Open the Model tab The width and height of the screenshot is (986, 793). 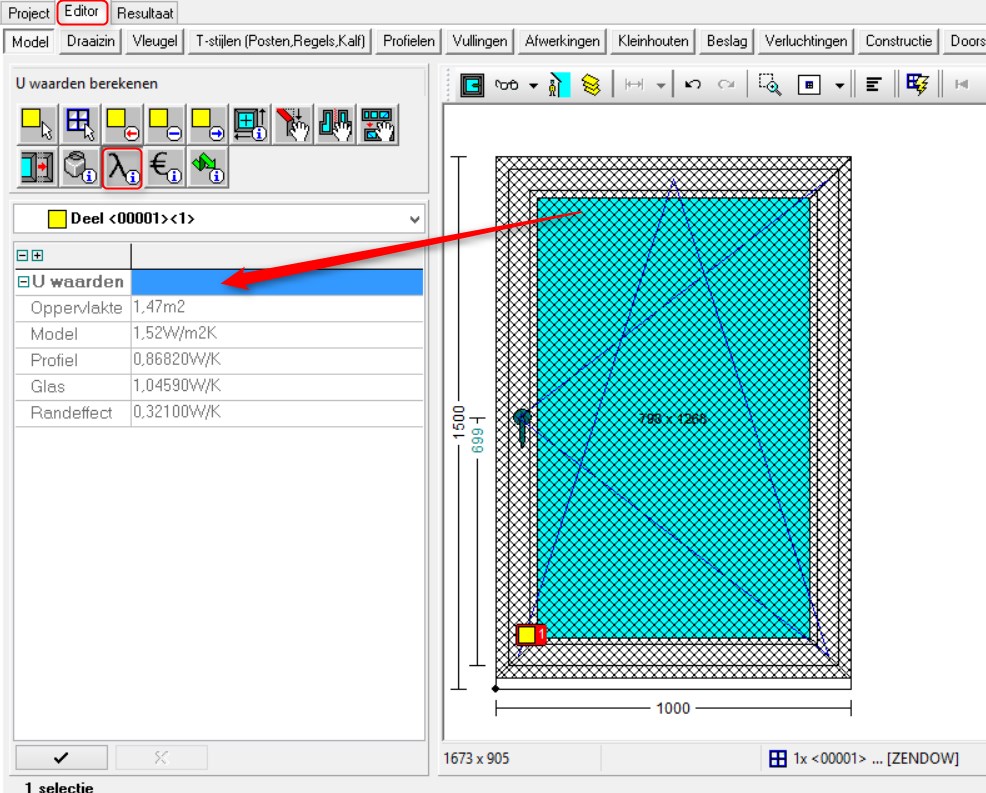30,42
